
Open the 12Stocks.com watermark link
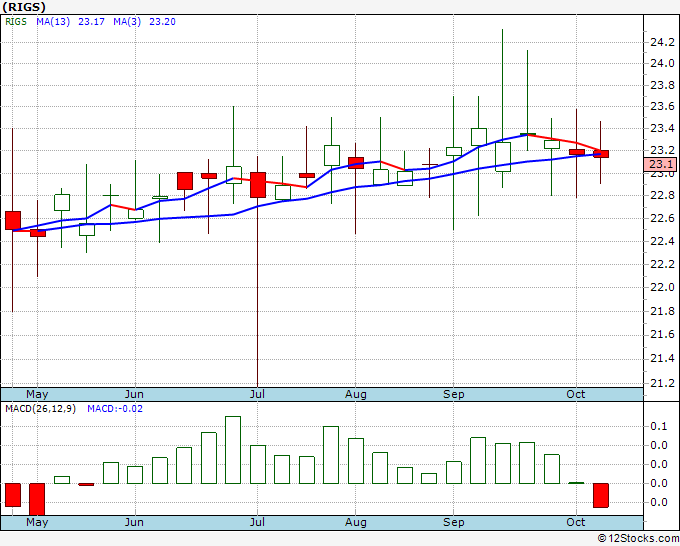(638, 538)
